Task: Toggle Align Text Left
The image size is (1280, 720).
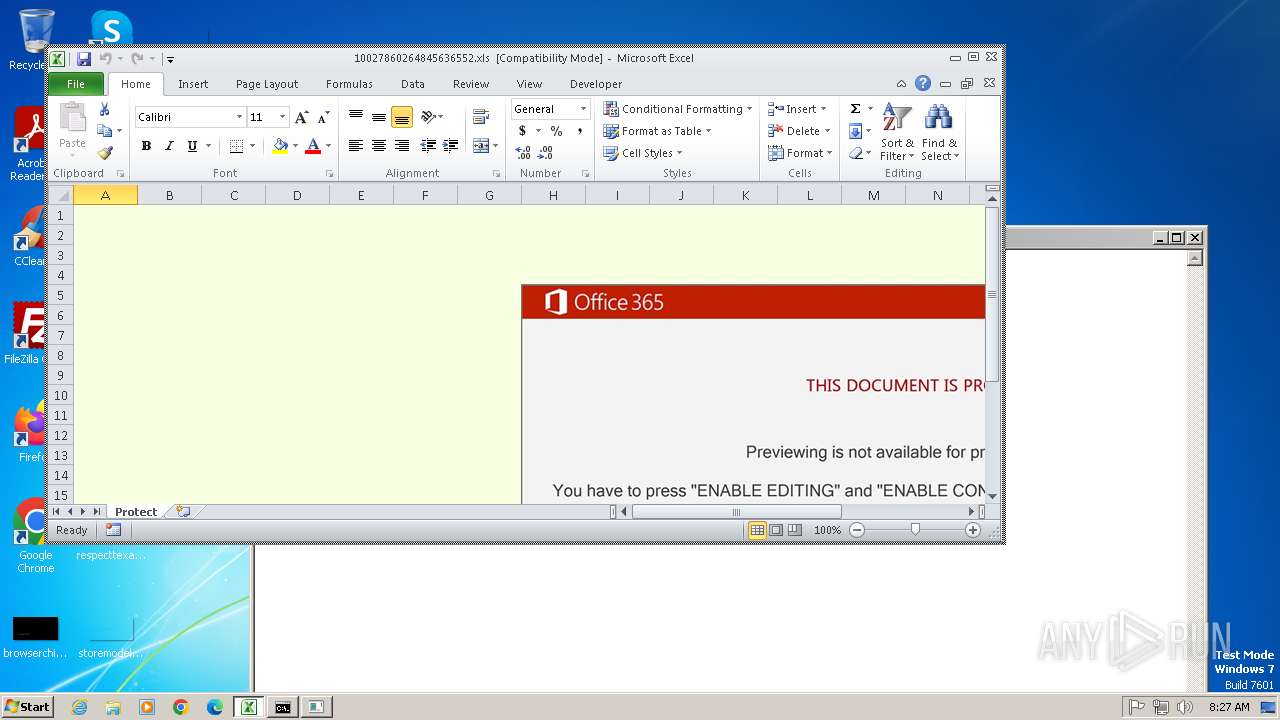Action: pos(355,146)
